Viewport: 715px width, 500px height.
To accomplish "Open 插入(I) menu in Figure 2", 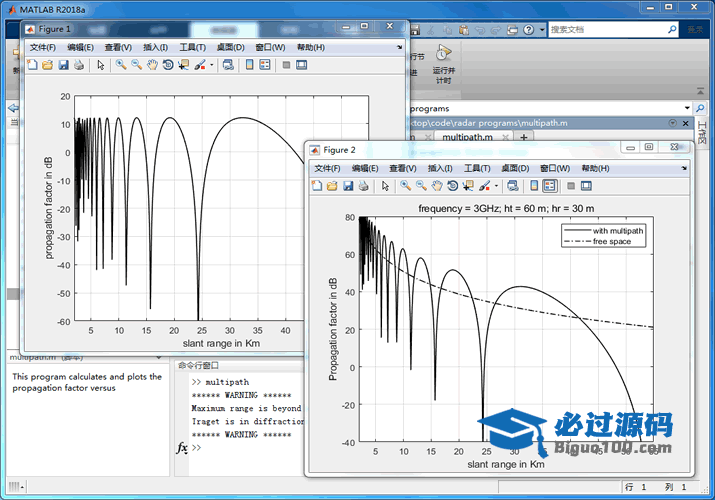I will (440, 168).
